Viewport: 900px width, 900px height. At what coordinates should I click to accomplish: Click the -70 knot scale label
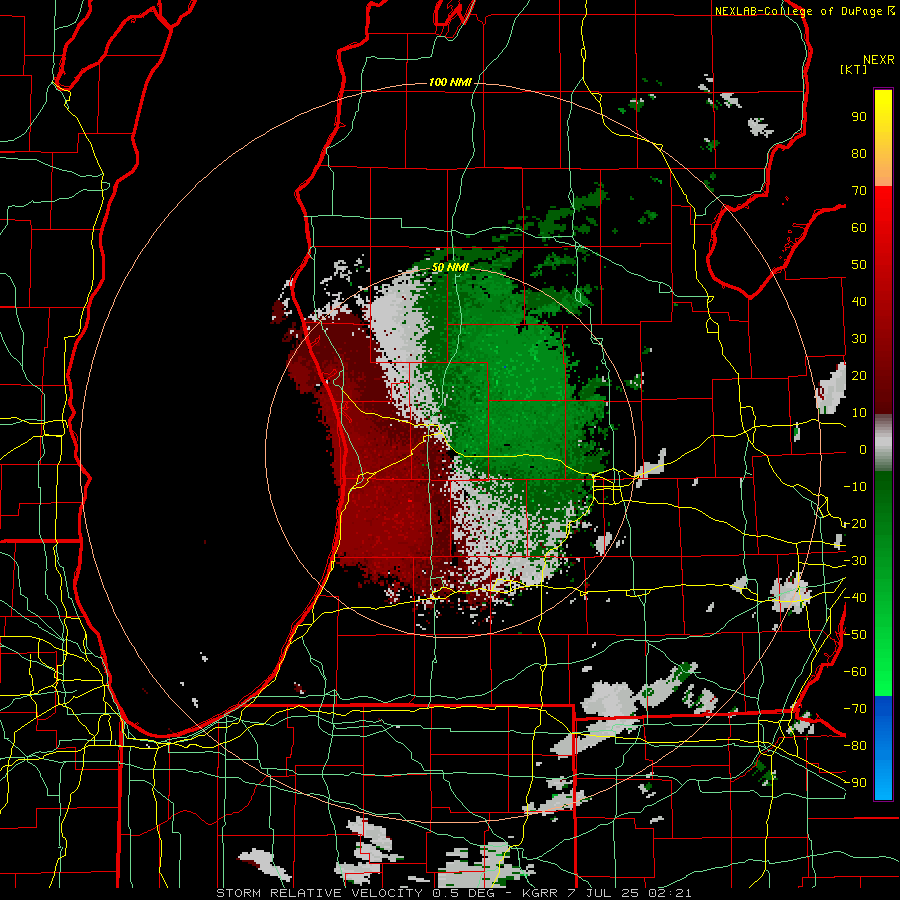point(855,709)
